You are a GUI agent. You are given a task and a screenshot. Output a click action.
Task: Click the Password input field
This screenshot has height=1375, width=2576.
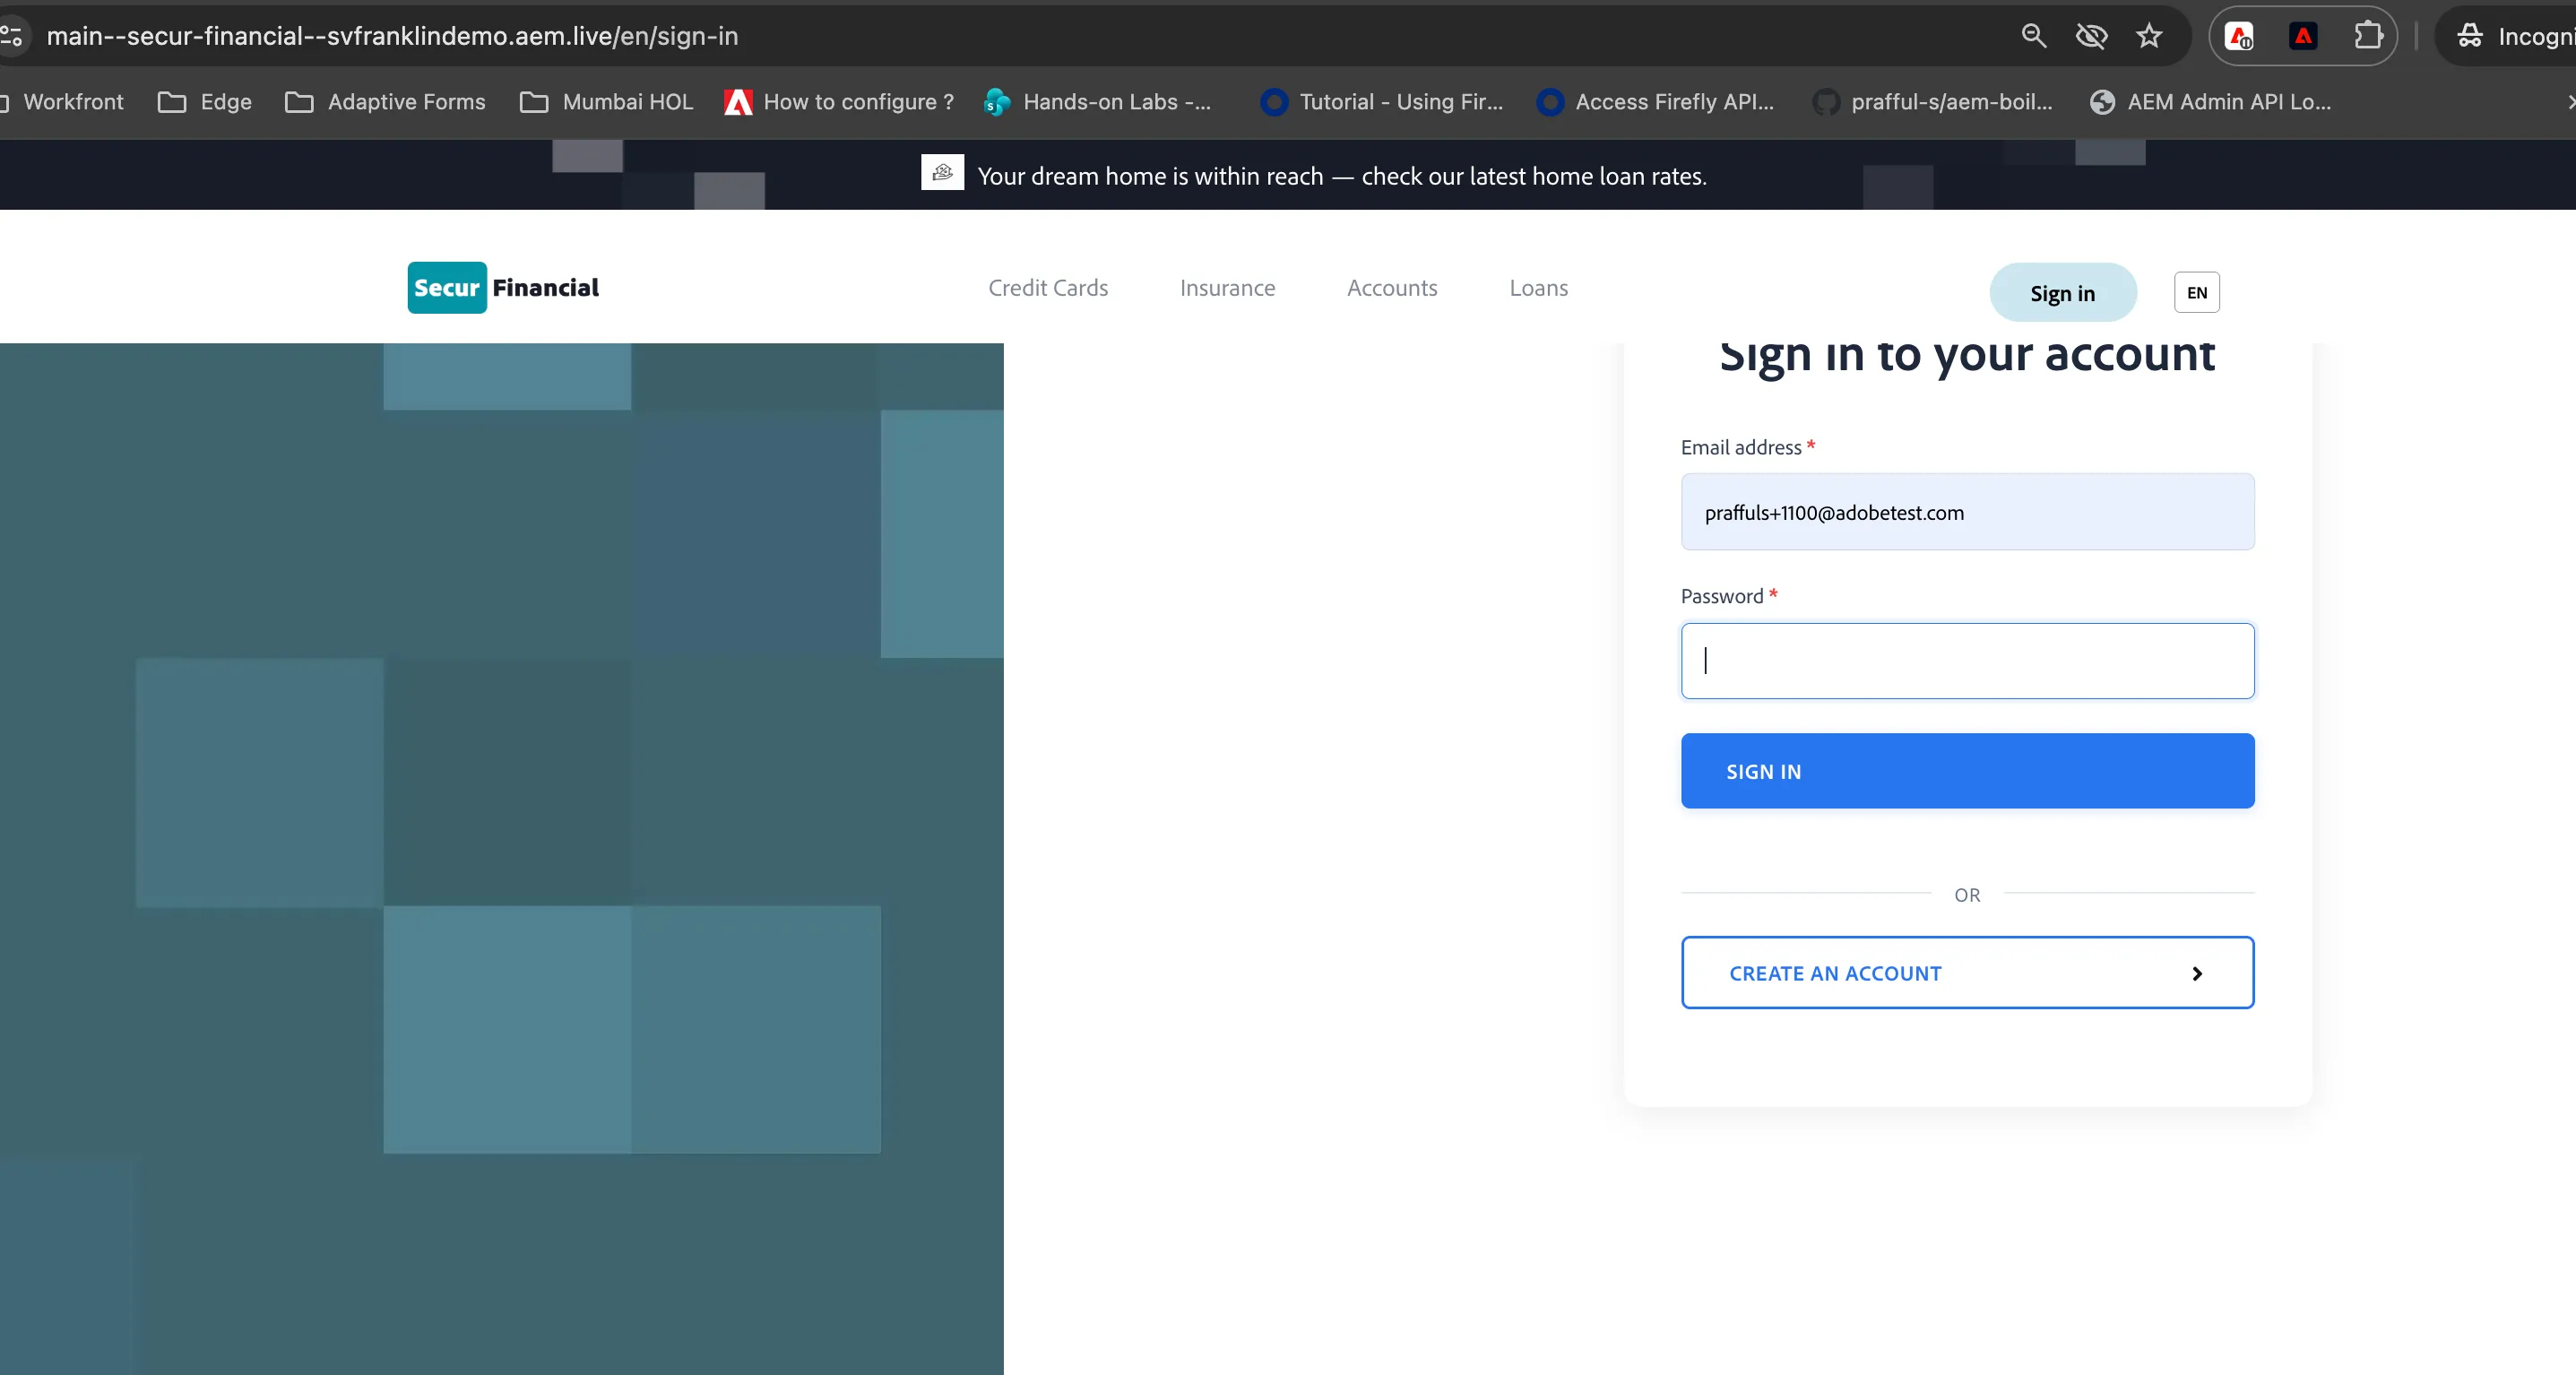1967,661
